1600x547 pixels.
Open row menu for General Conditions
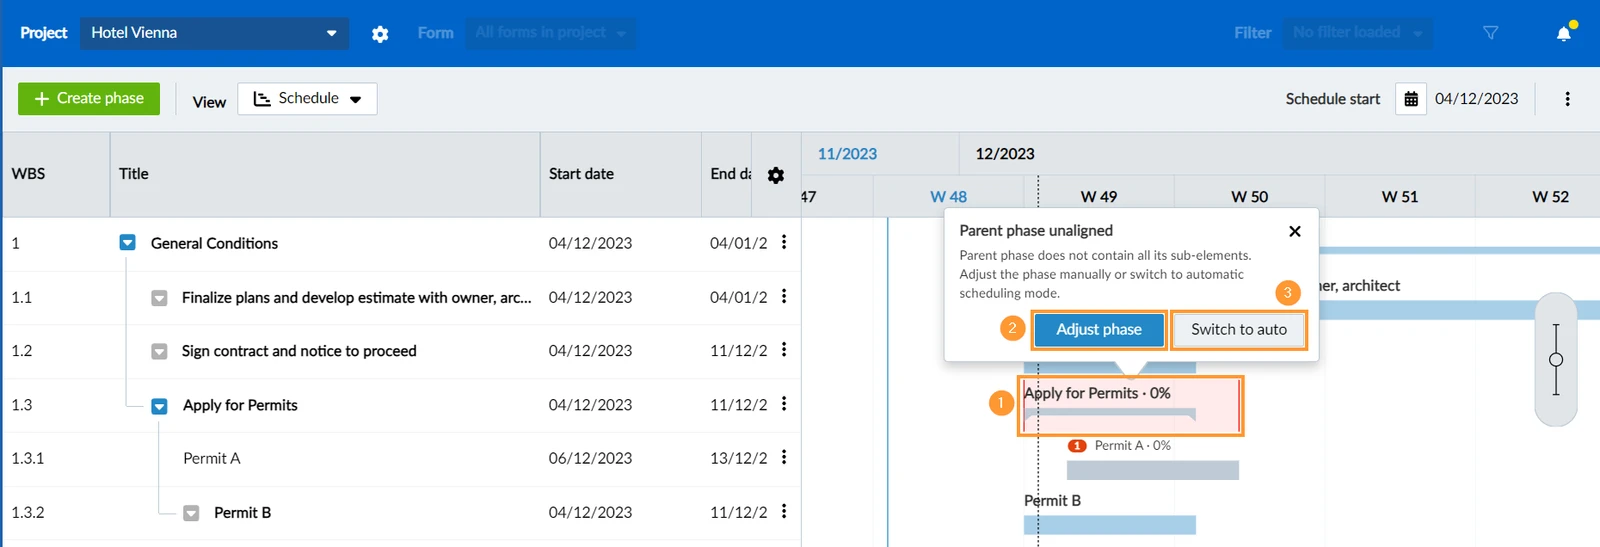(784, 242)
